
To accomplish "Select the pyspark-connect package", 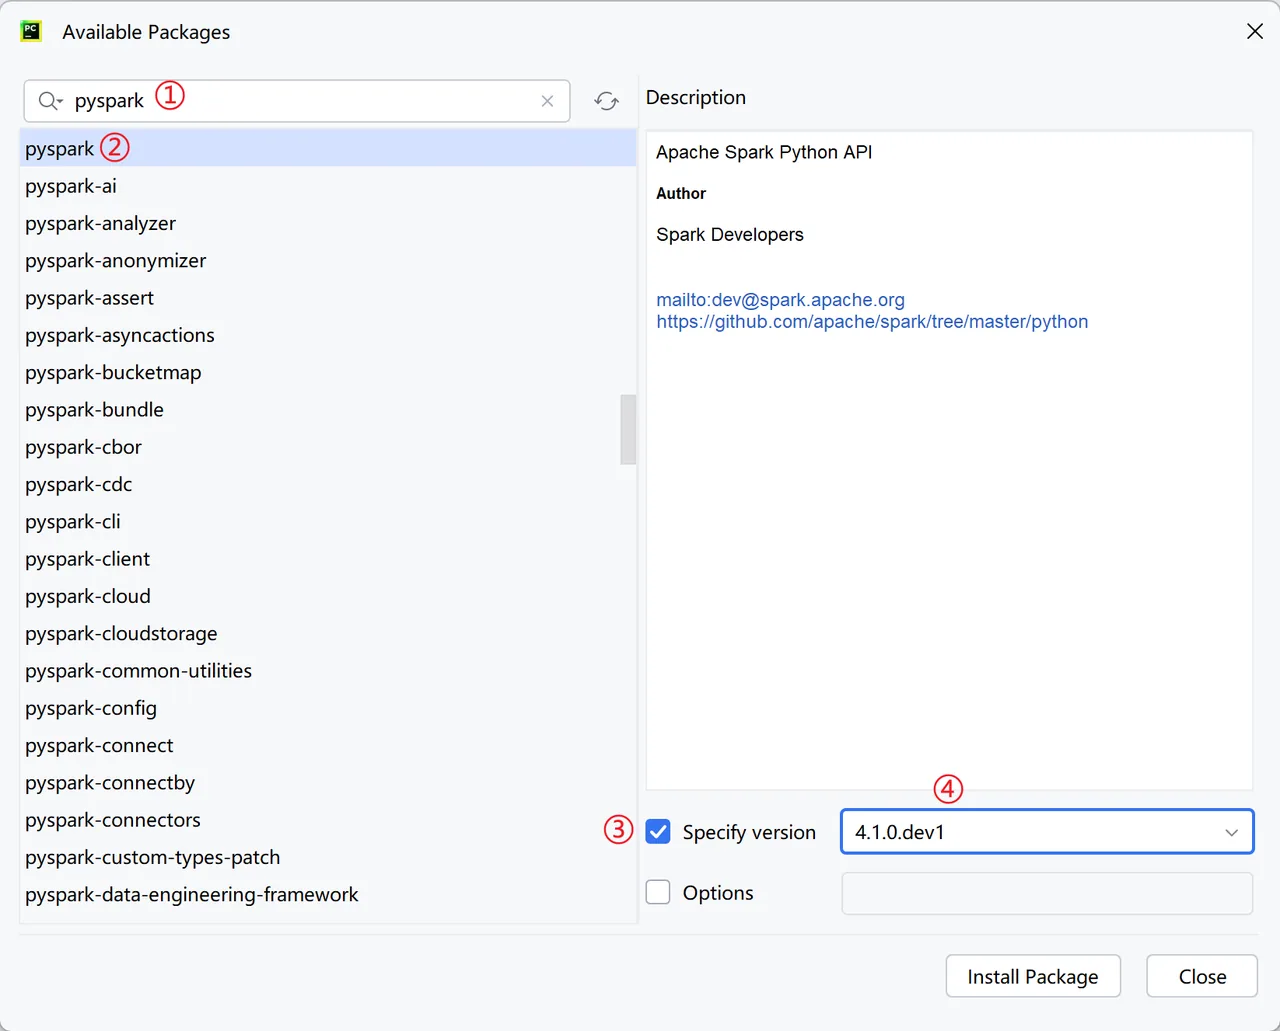I will (x=328, y=746).
